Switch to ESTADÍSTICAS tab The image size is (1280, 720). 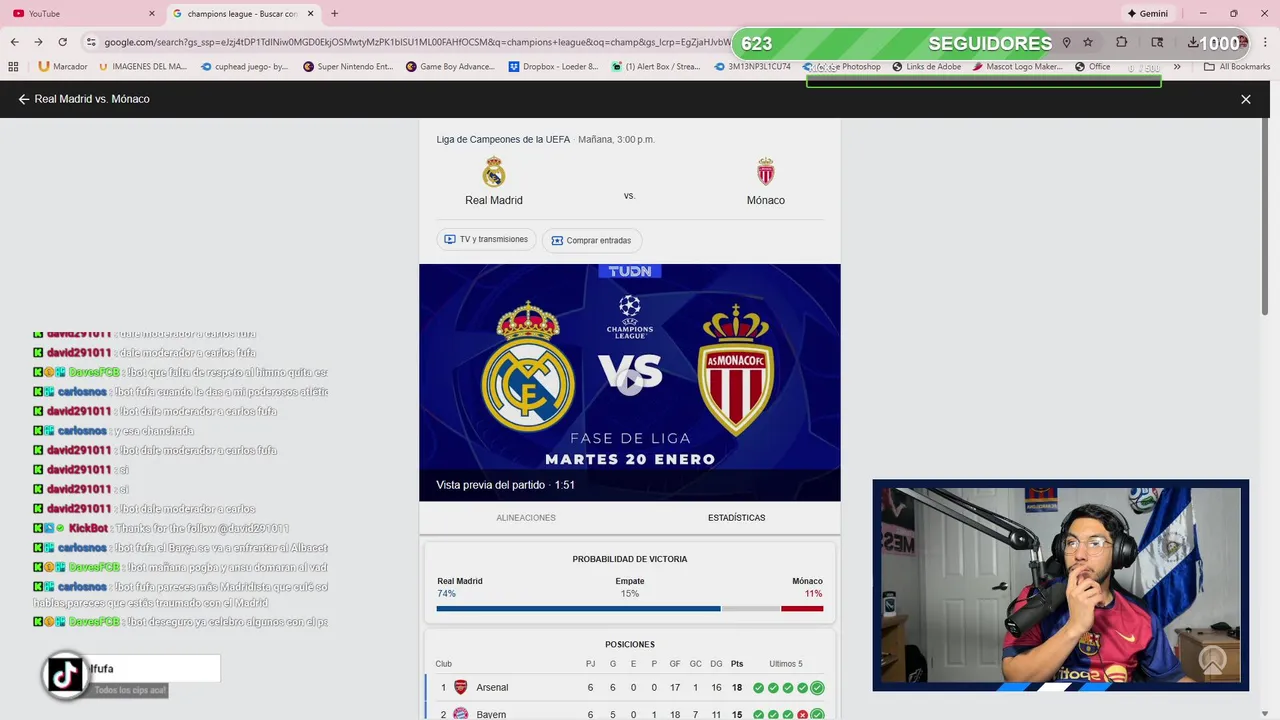point(736,518)
